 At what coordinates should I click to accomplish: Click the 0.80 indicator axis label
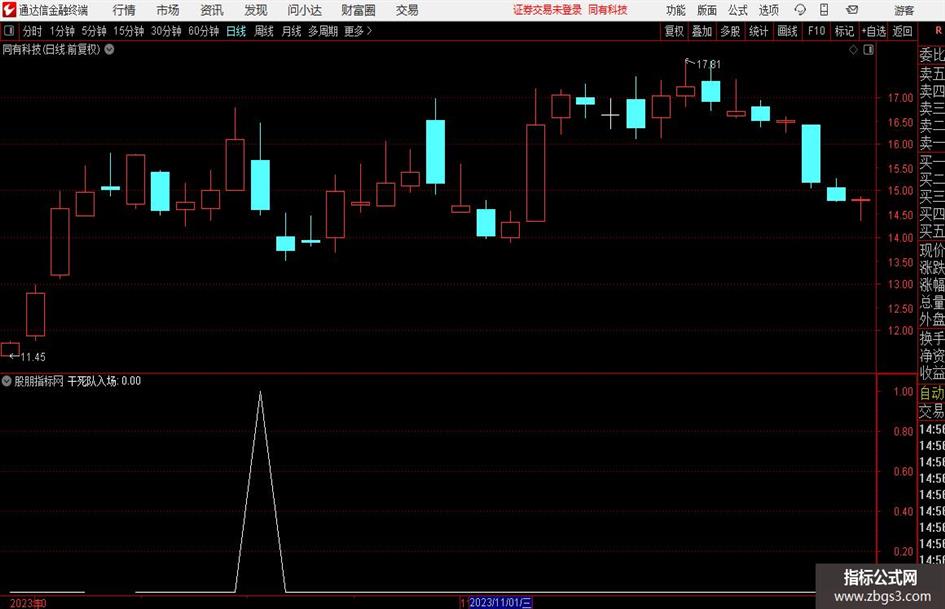(903, 432)
